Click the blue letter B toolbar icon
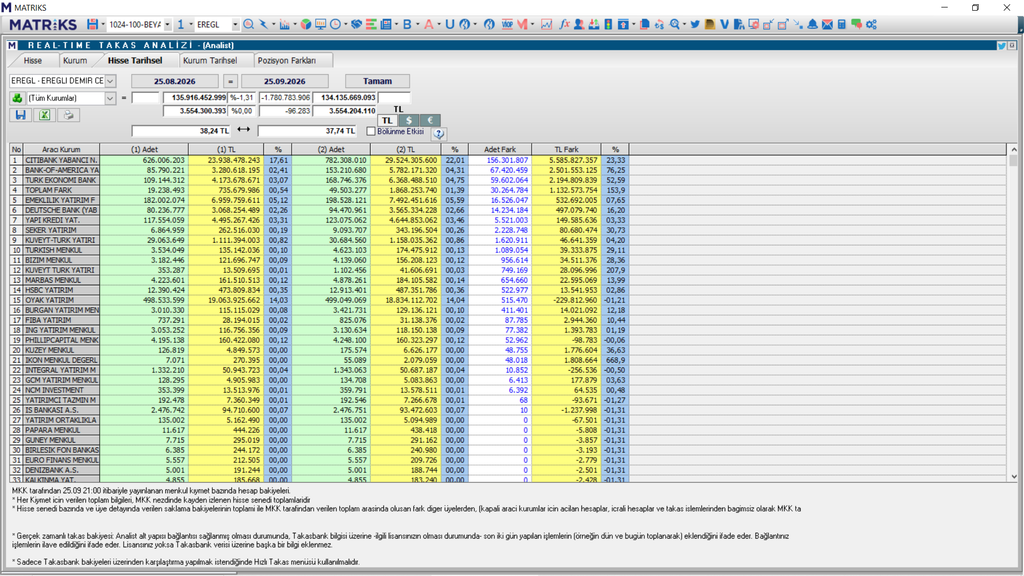The width and height of the screenshot is (1024, 576). click(407, 24)
